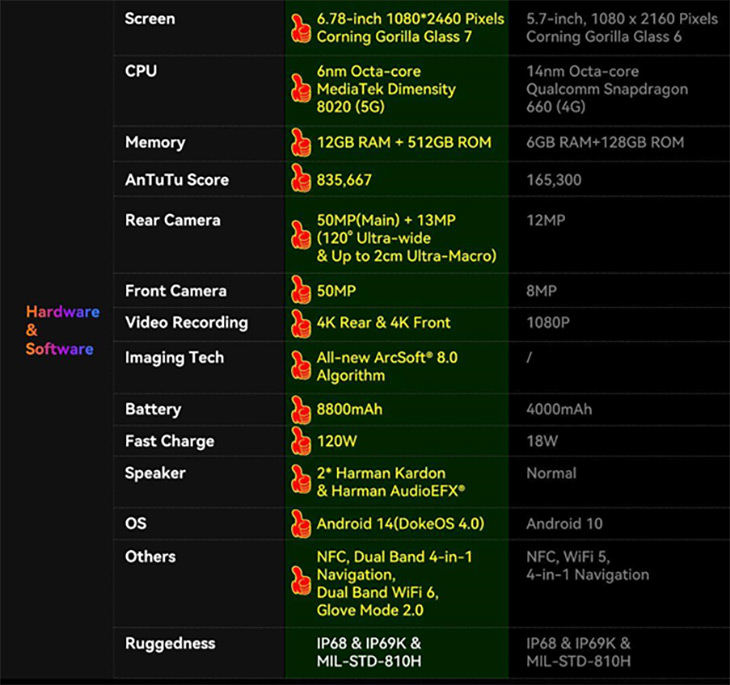This screenshot has width=730, height=685.
Task: Click the thumbs-up icon beside 4K Rear & 4K Front
Action: pos(300,323)
